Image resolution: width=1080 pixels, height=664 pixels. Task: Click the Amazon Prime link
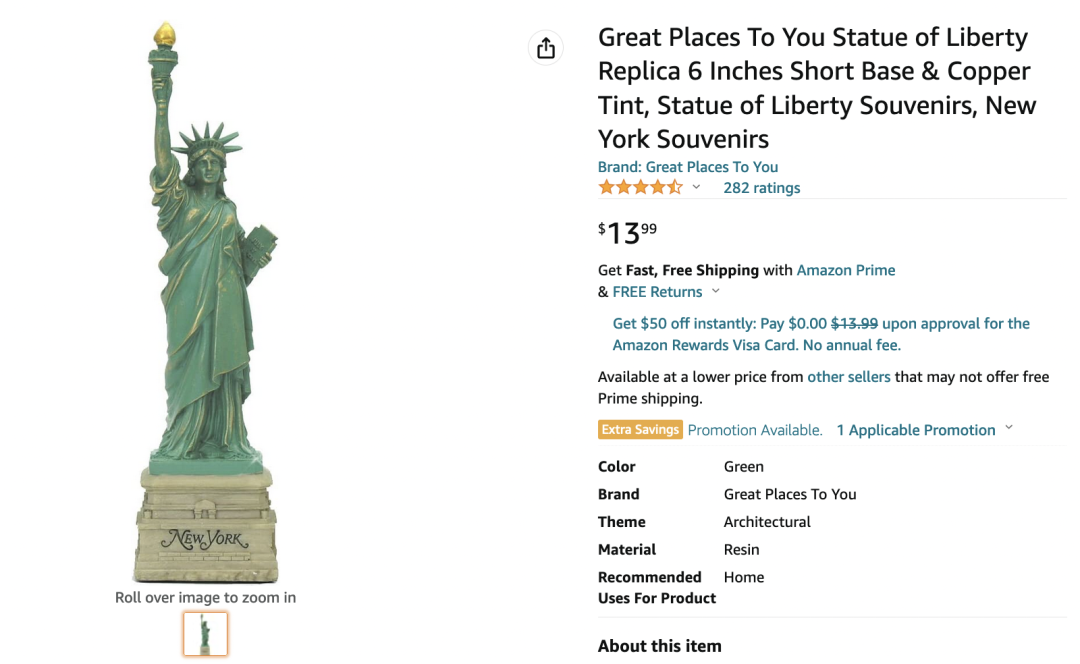pos(845,270)
